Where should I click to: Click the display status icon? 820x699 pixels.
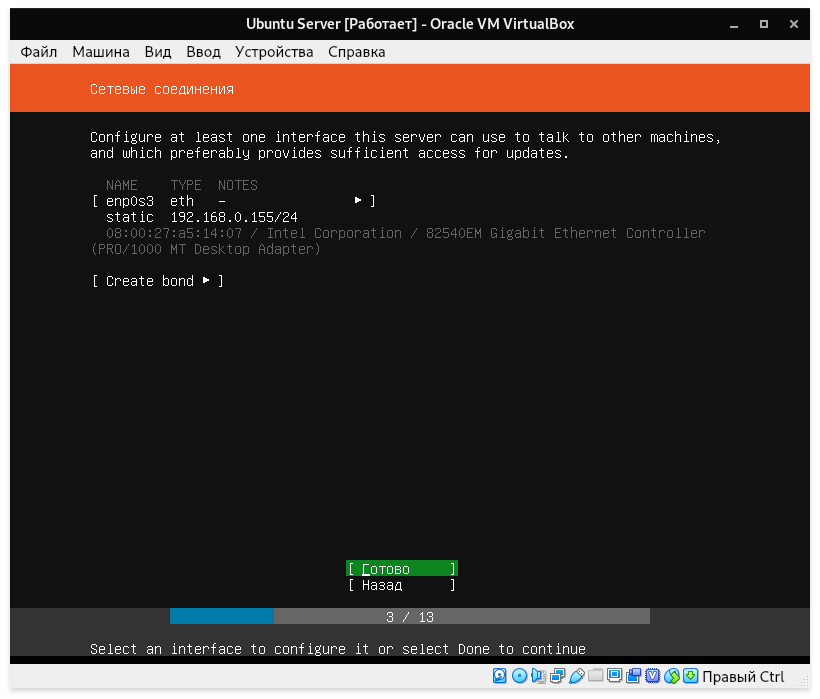614,676
